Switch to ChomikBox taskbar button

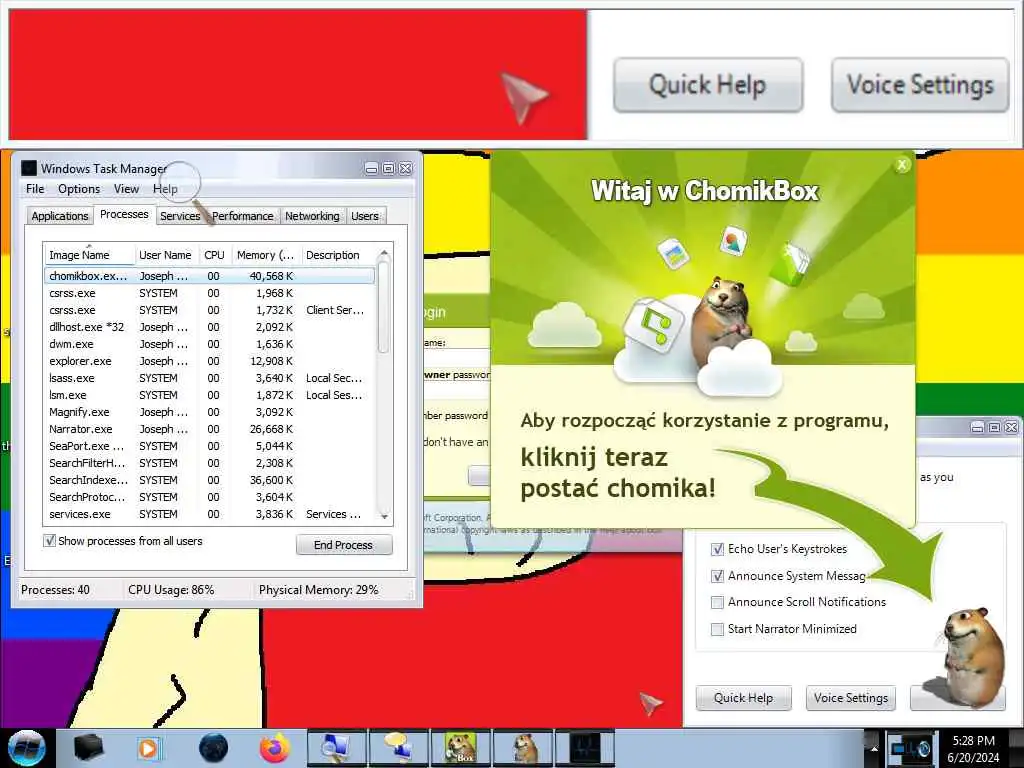460,748
